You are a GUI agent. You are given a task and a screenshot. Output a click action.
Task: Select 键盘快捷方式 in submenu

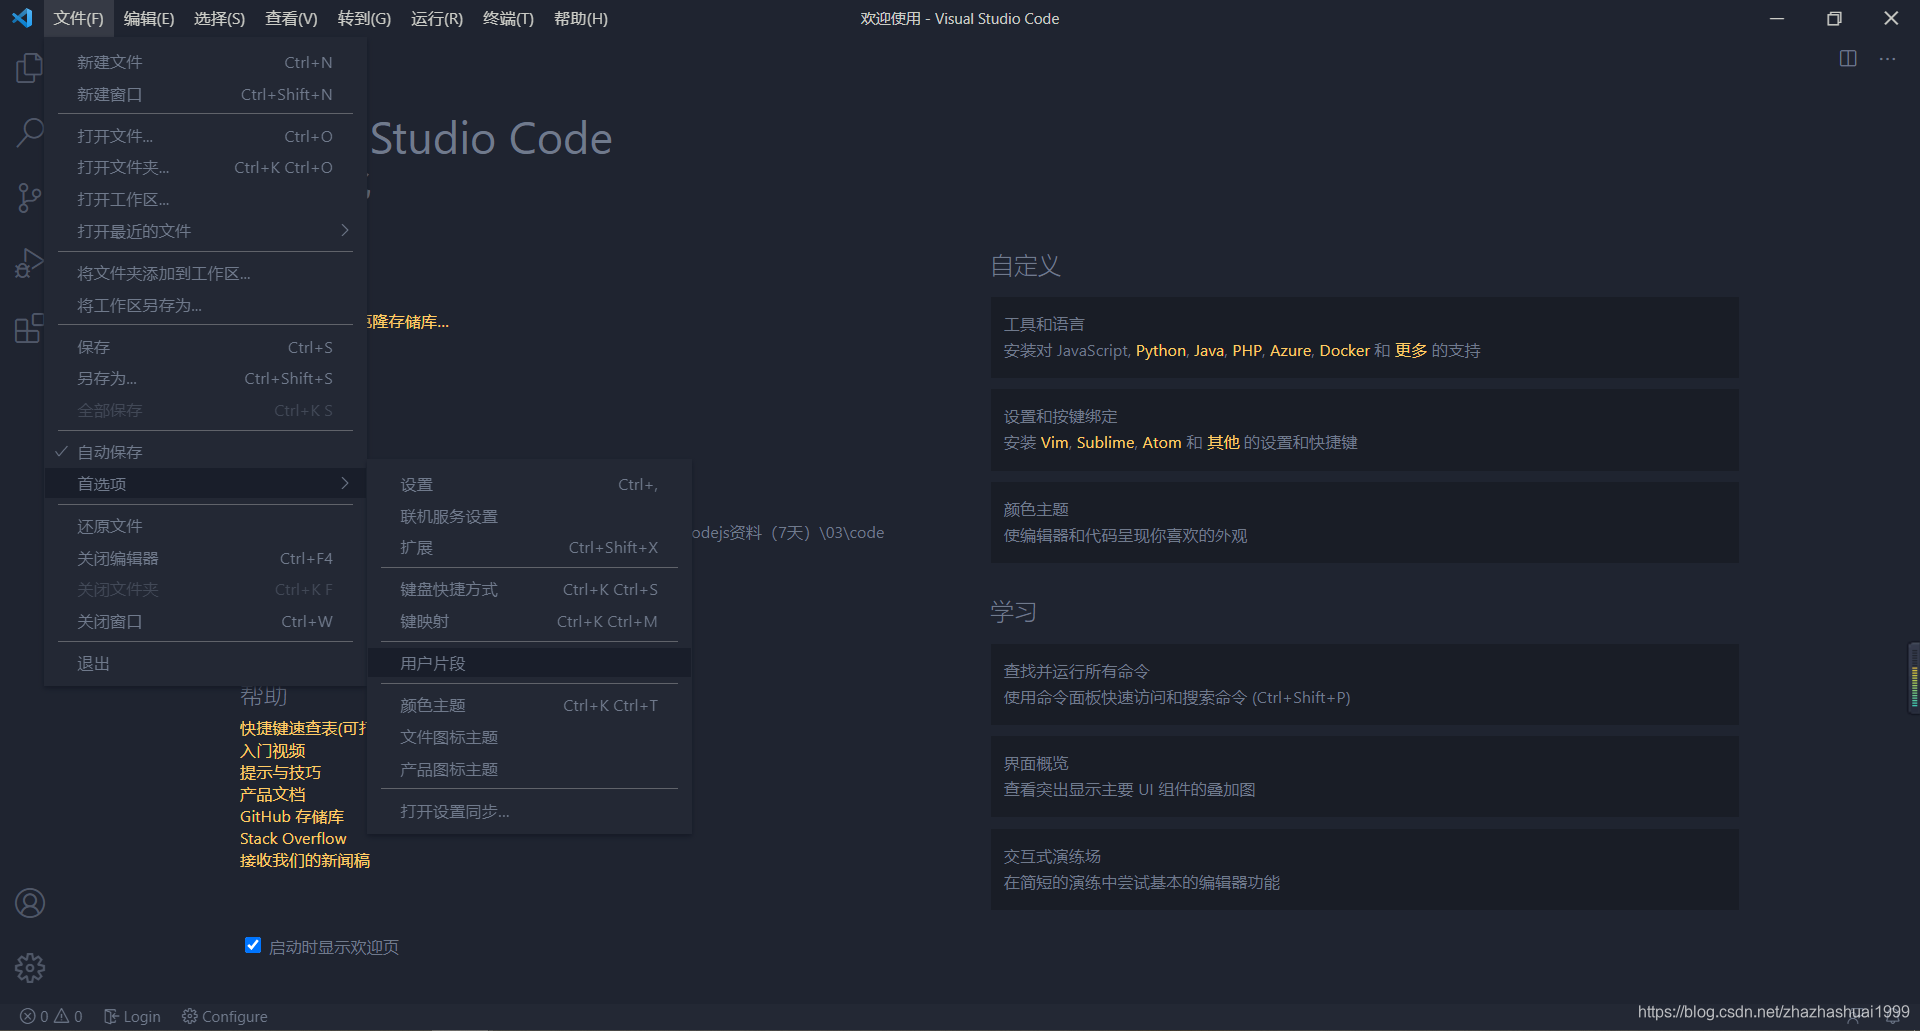tap(529, 589)
